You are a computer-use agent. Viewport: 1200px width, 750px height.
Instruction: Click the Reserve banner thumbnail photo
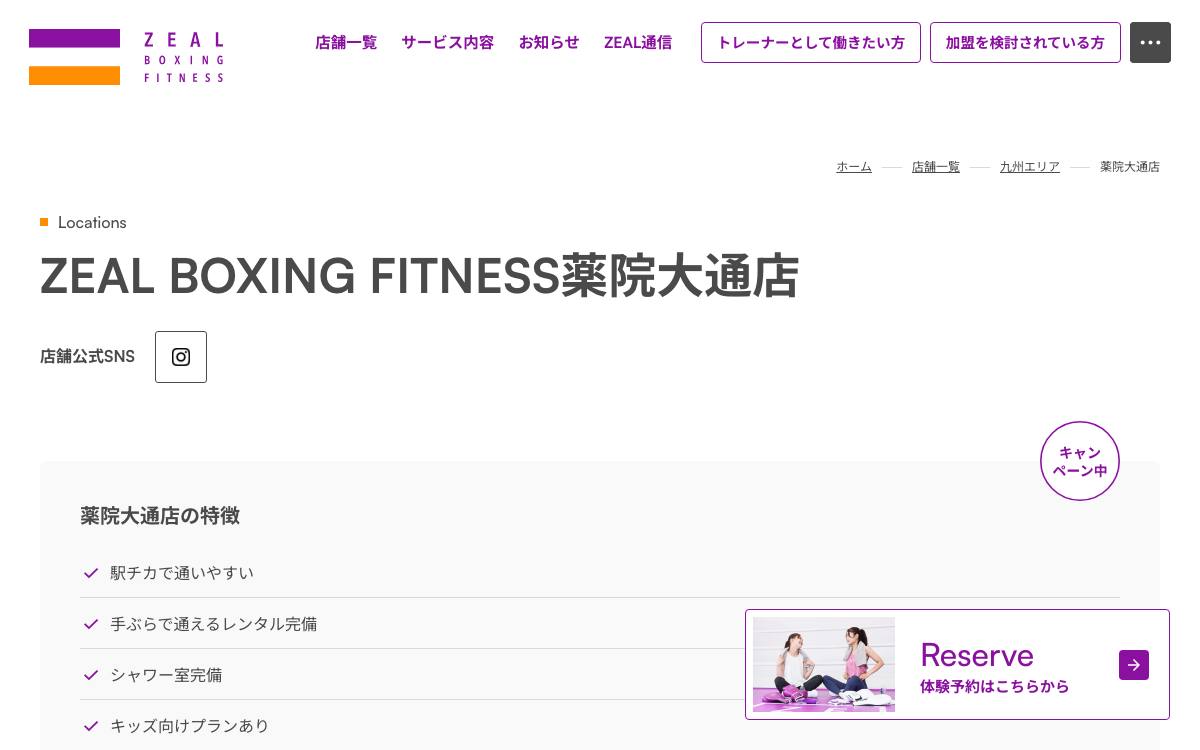pyautogui.click(x=824, y=664)
